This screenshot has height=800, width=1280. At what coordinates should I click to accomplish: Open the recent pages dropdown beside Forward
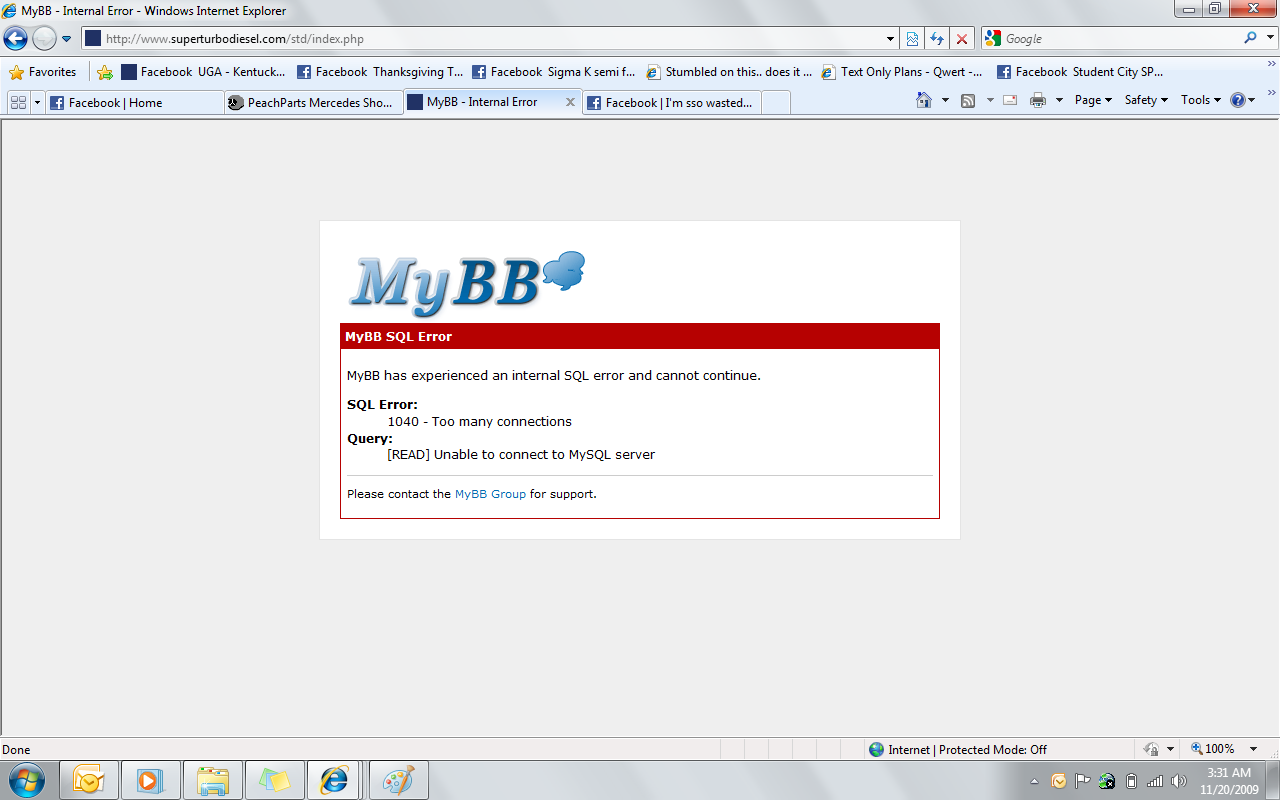pyautogui.click(x=67, y=39)
